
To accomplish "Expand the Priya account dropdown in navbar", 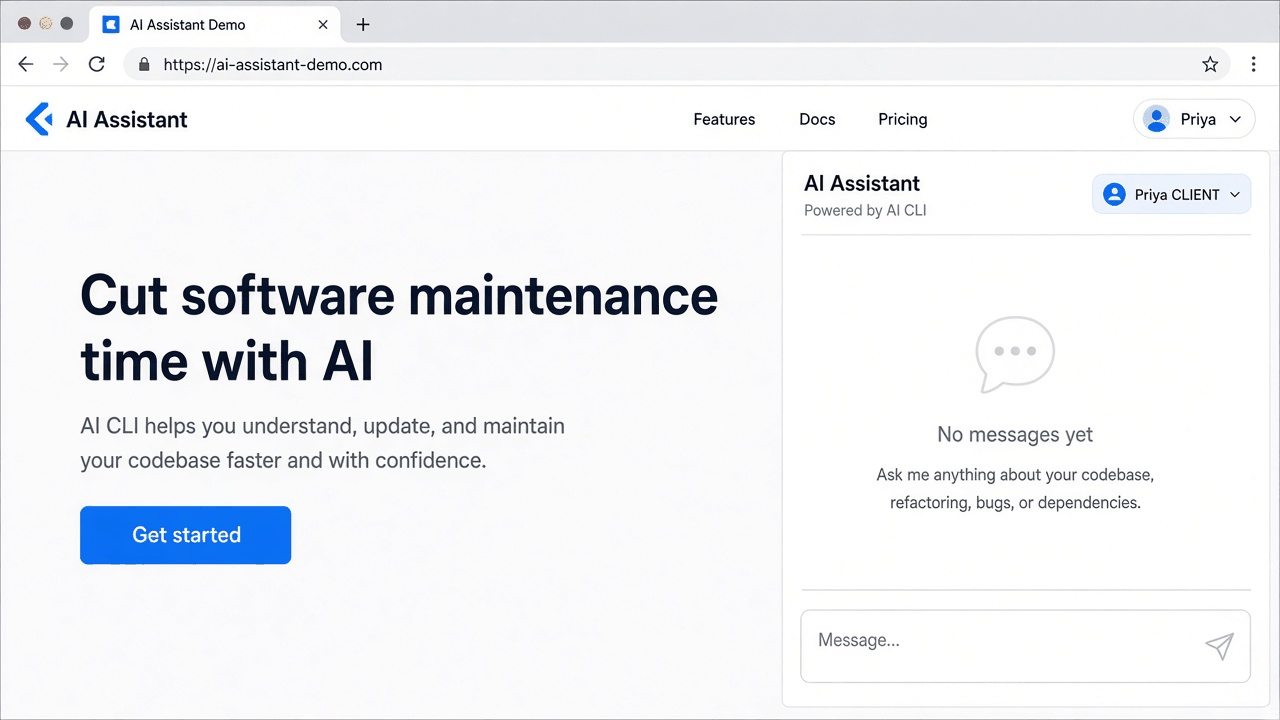I will [1194, 119].
